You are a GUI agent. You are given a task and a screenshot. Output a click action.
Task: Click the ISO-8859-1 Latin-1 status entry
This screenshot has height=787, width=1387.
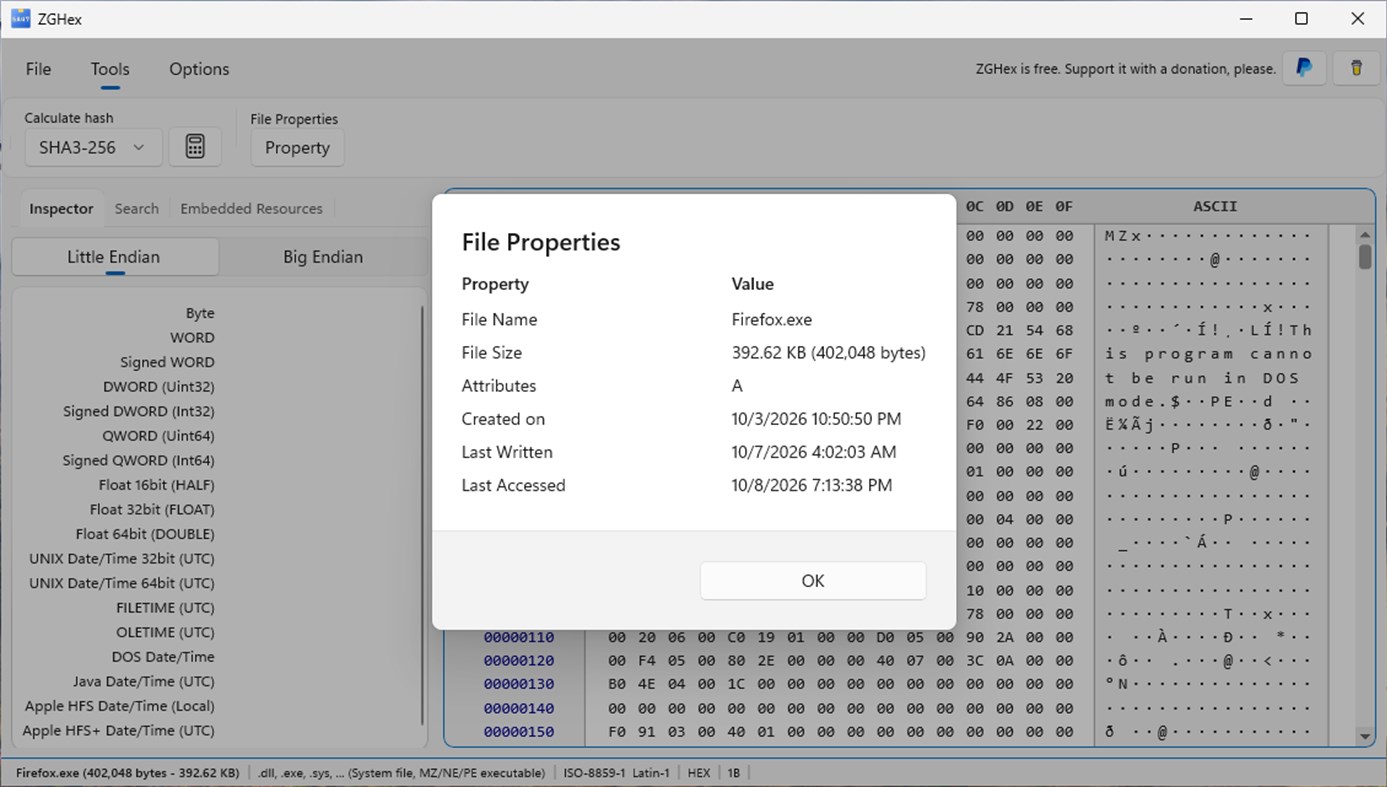(617, 773)
